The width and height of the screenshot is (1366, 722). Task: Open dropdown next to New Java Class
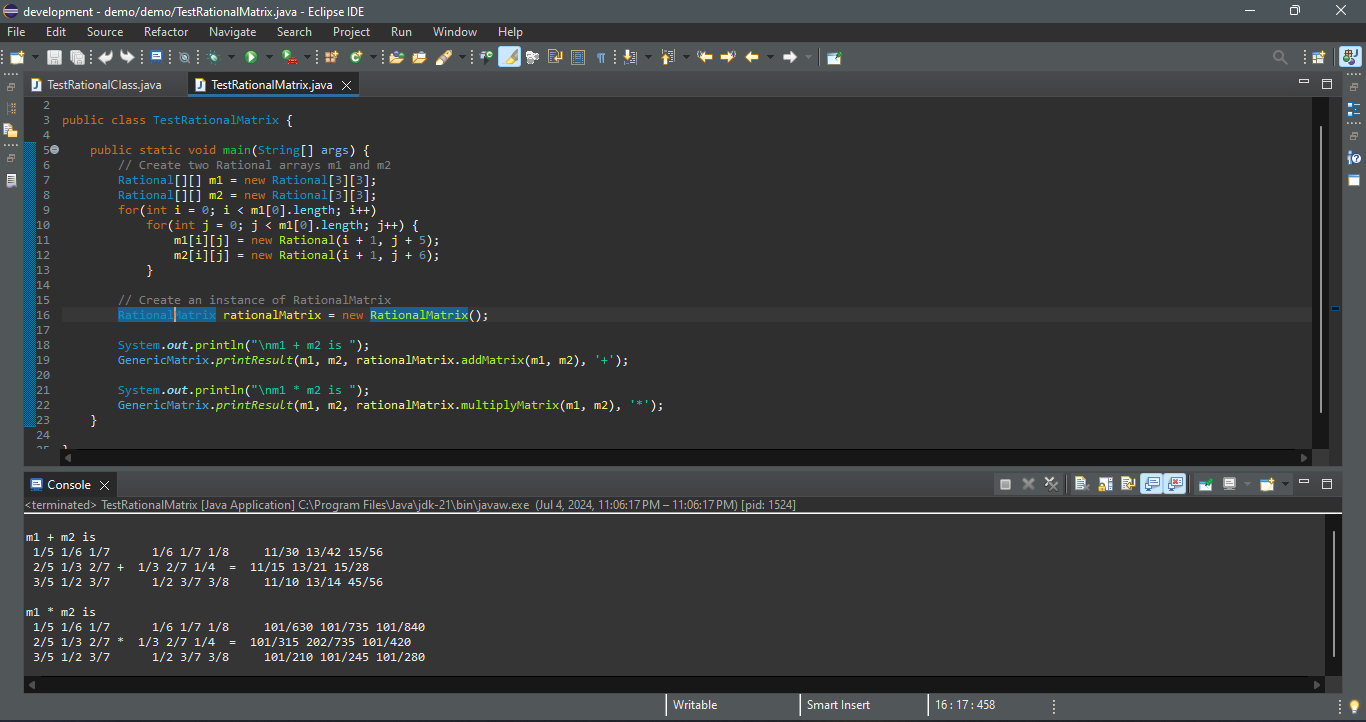click(x=373, y=57)
